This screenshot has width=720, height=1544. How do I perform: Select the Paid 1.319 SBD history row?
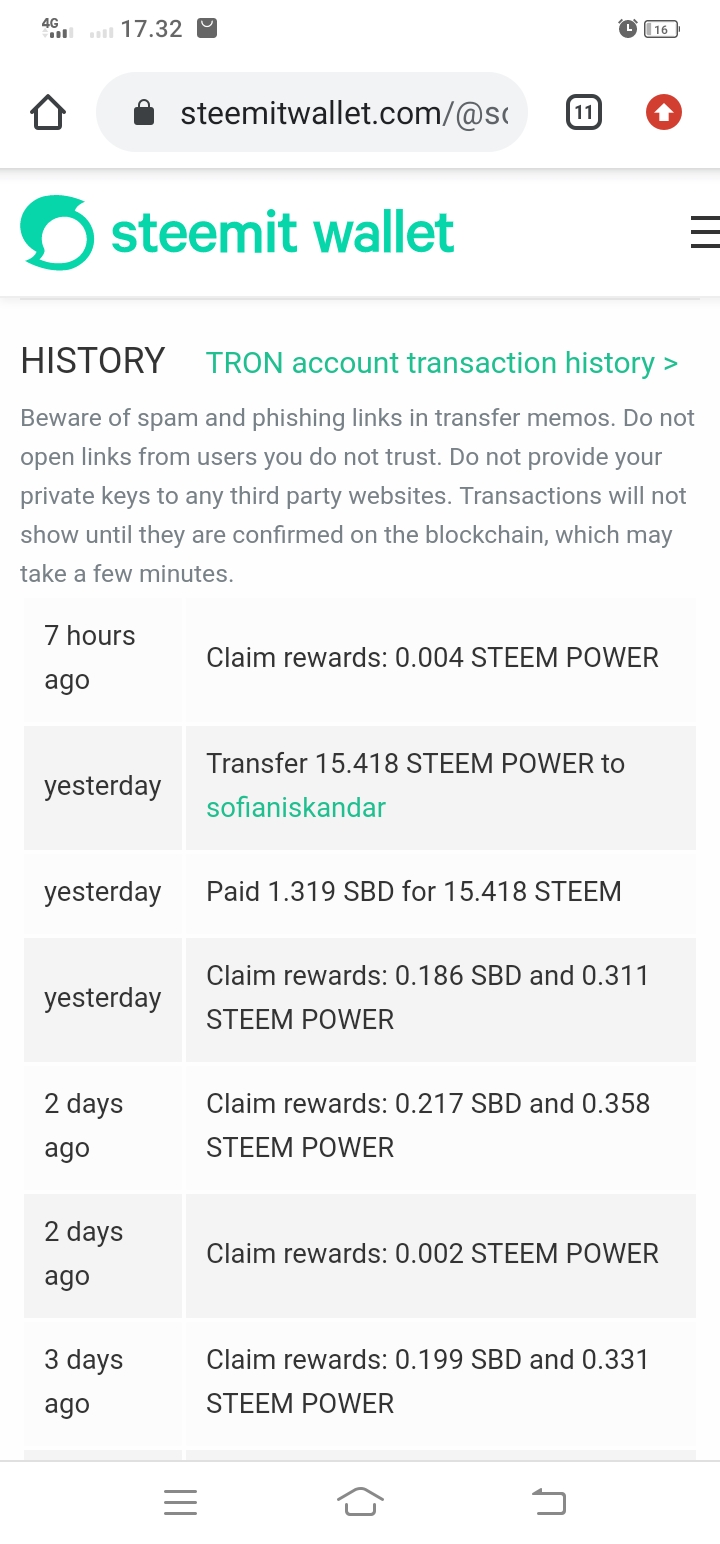pyautogui.click(x=360, y=892)
